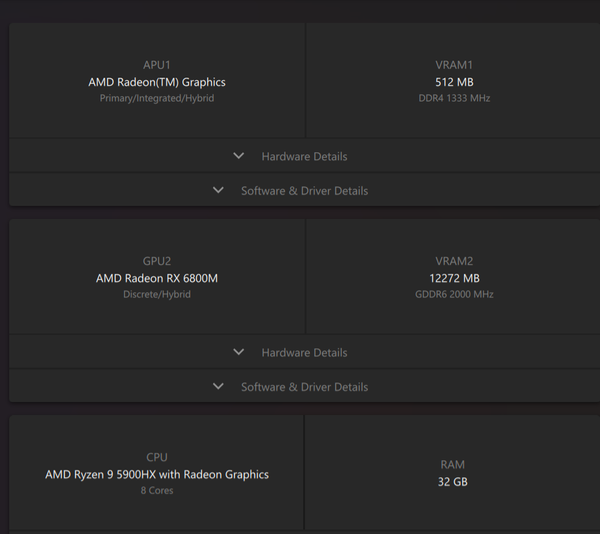This screenshot has height=534, width=600.
Task: Expand Hardware Details under the RX 6800M
Action: [x=304, y=352]
